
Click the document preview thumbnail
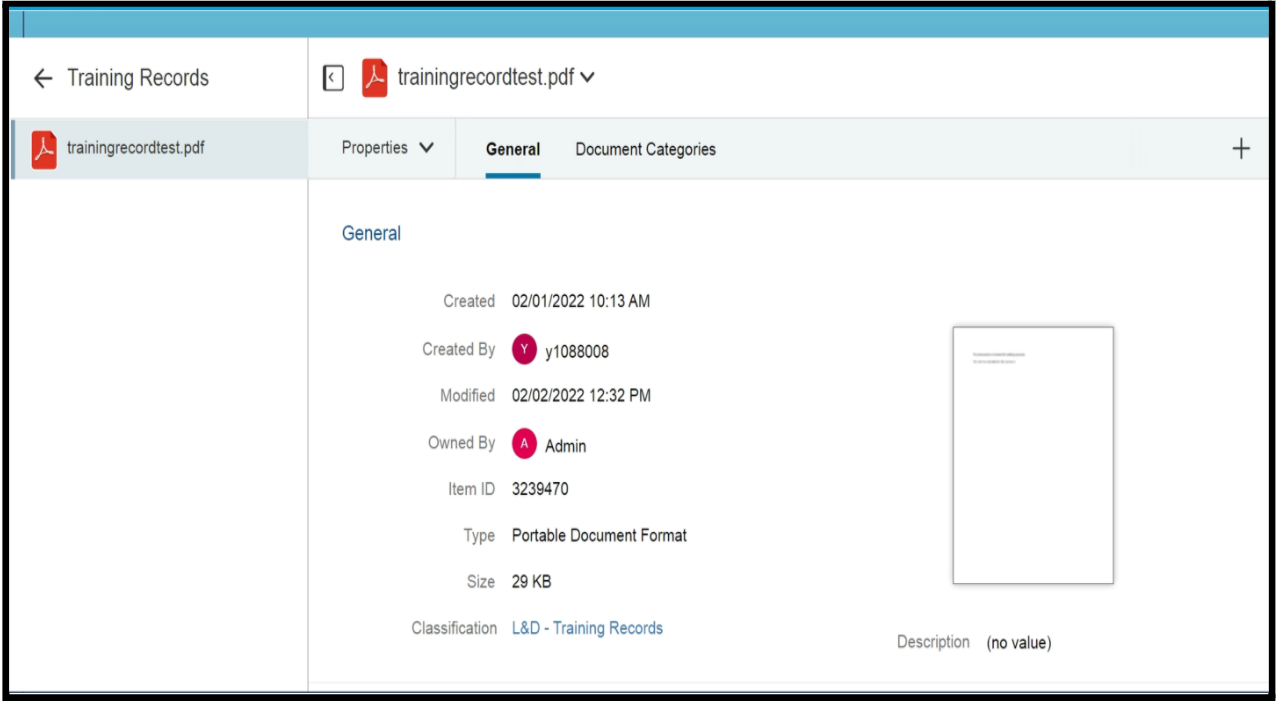coord(1032,455)
